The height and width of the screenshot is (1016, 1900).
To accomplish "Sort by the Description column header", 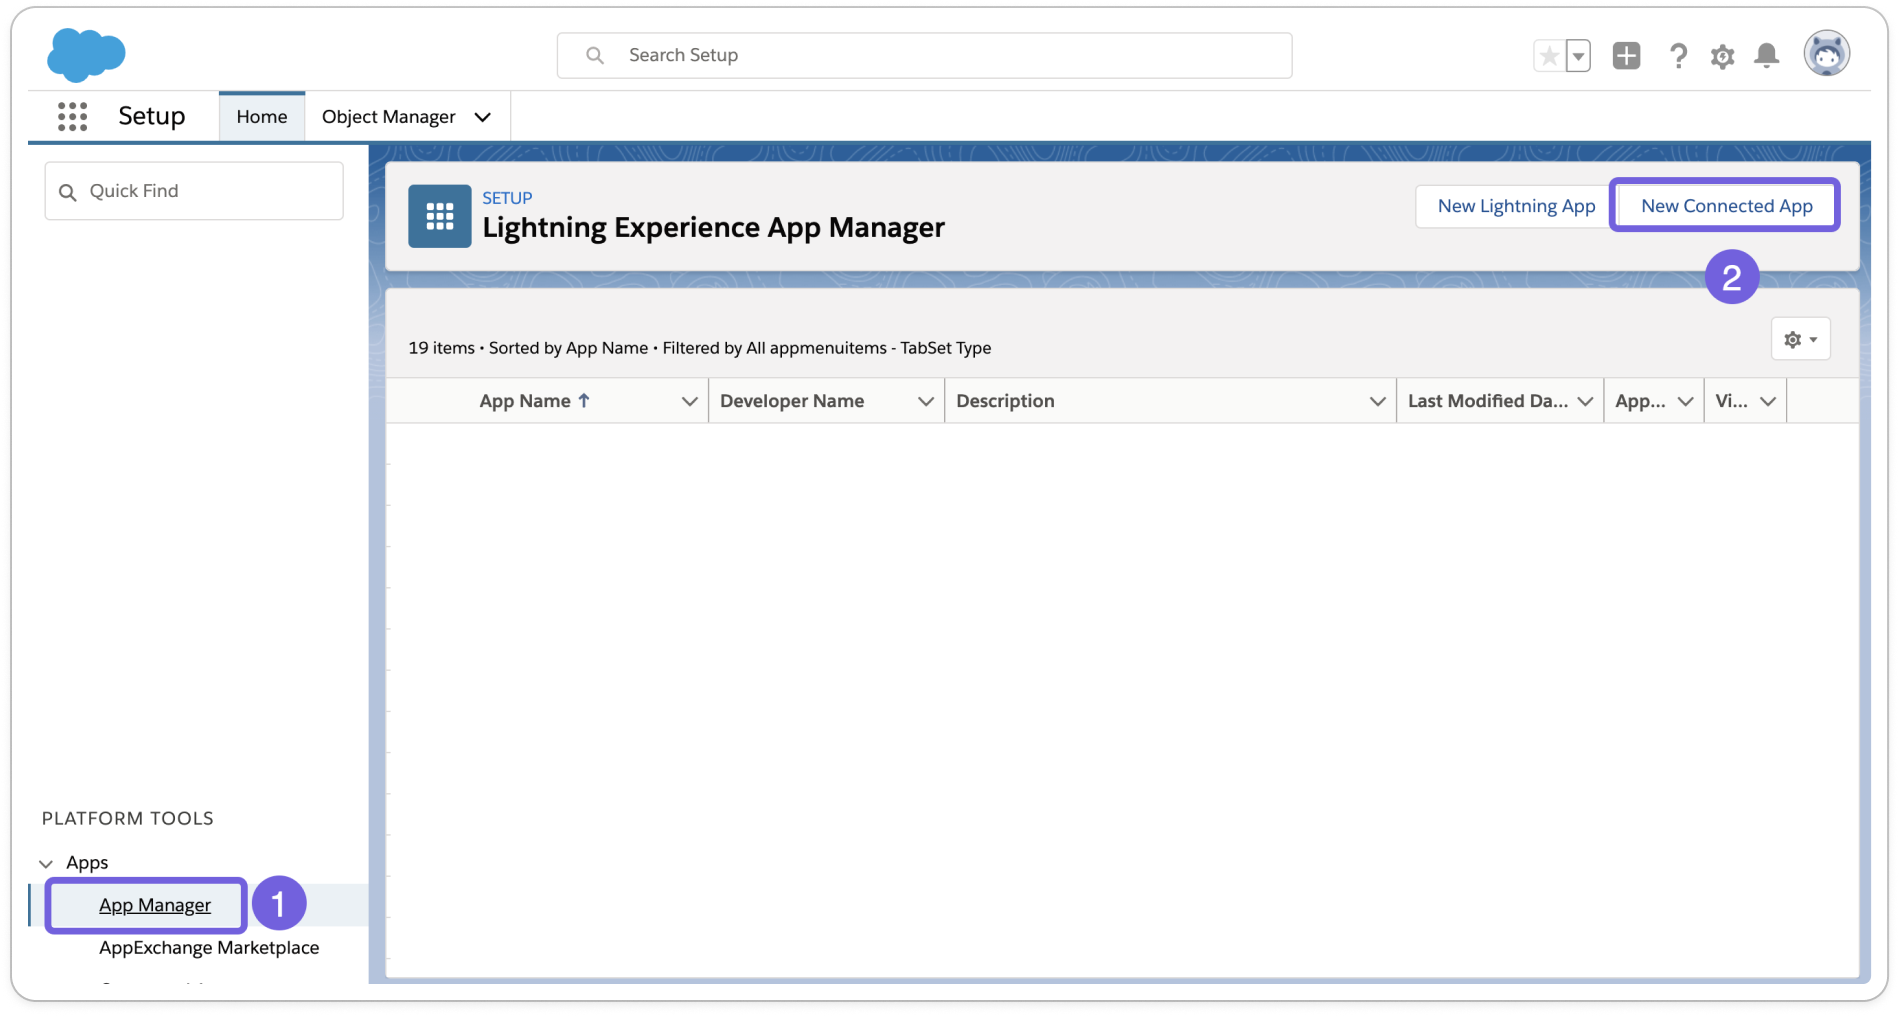I will point(1005,401).
